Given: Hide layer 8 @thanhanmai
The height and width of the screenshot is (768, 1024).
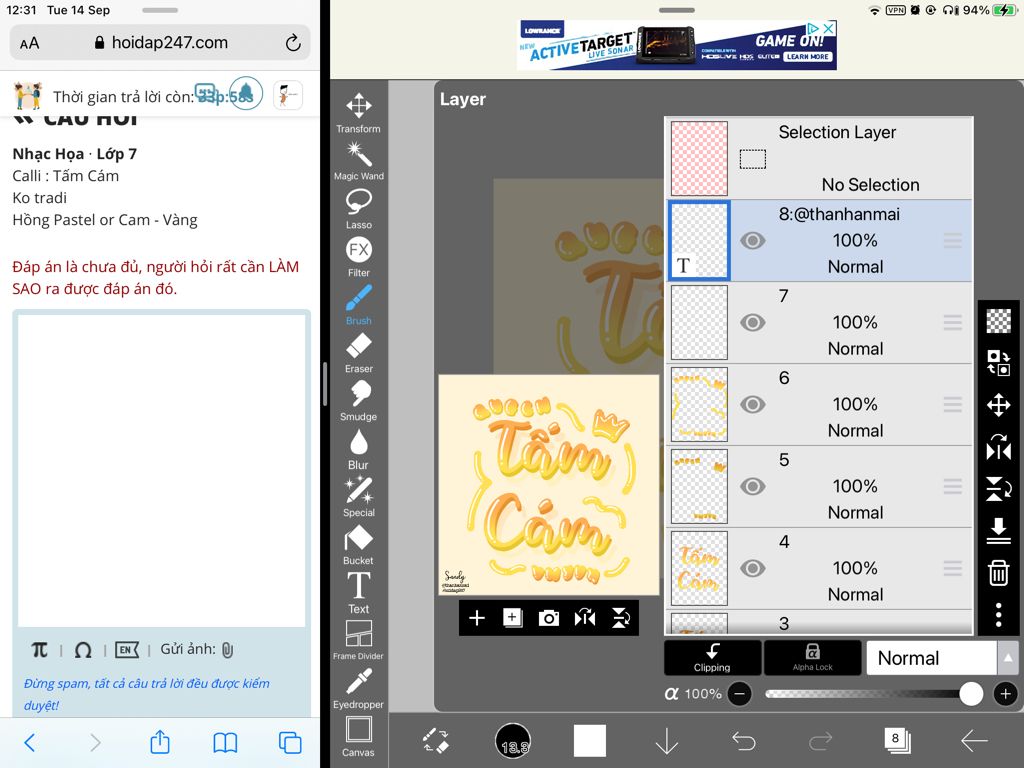Looking at the screenshot, I should point(752,241).
